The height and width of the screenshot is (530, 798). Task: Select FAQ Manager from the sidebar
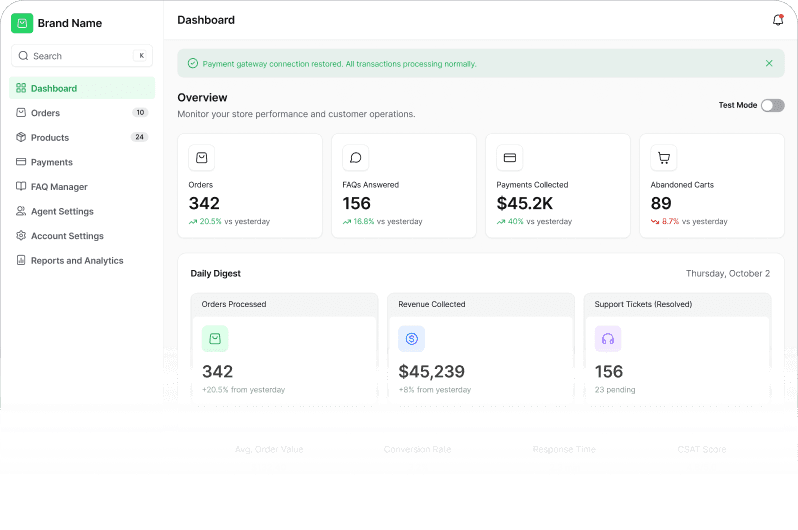[59, 187]
